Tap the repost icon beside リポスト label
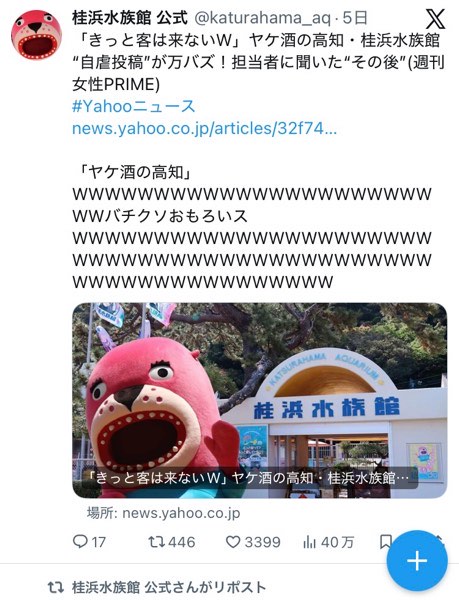 pos(55,587)
